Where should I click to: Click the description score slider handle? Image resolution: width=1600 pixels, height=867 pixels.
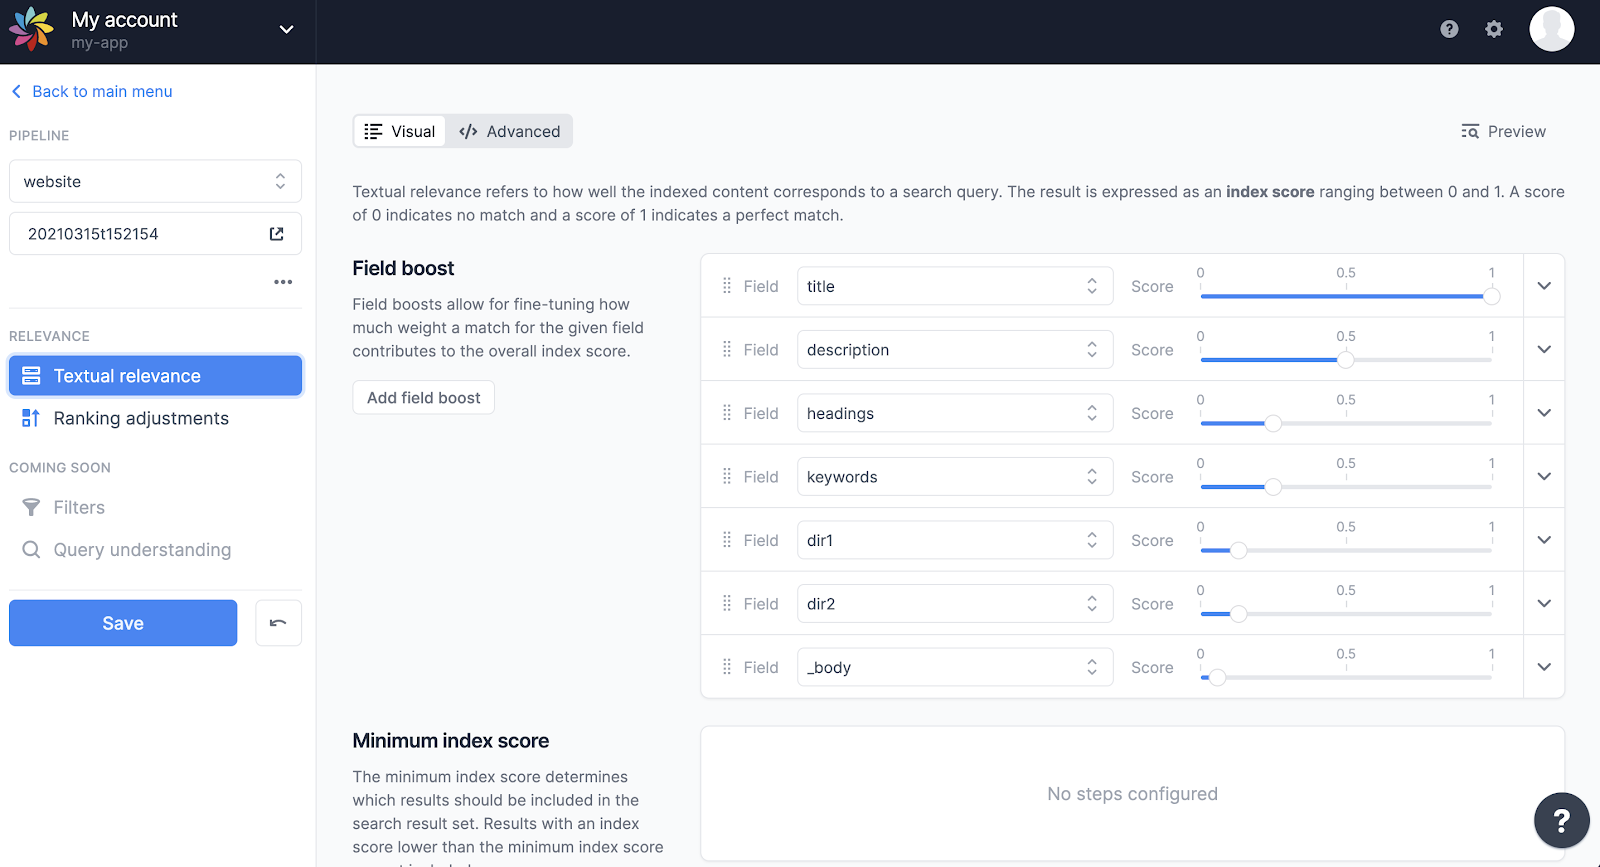(x=1346, y=360)
